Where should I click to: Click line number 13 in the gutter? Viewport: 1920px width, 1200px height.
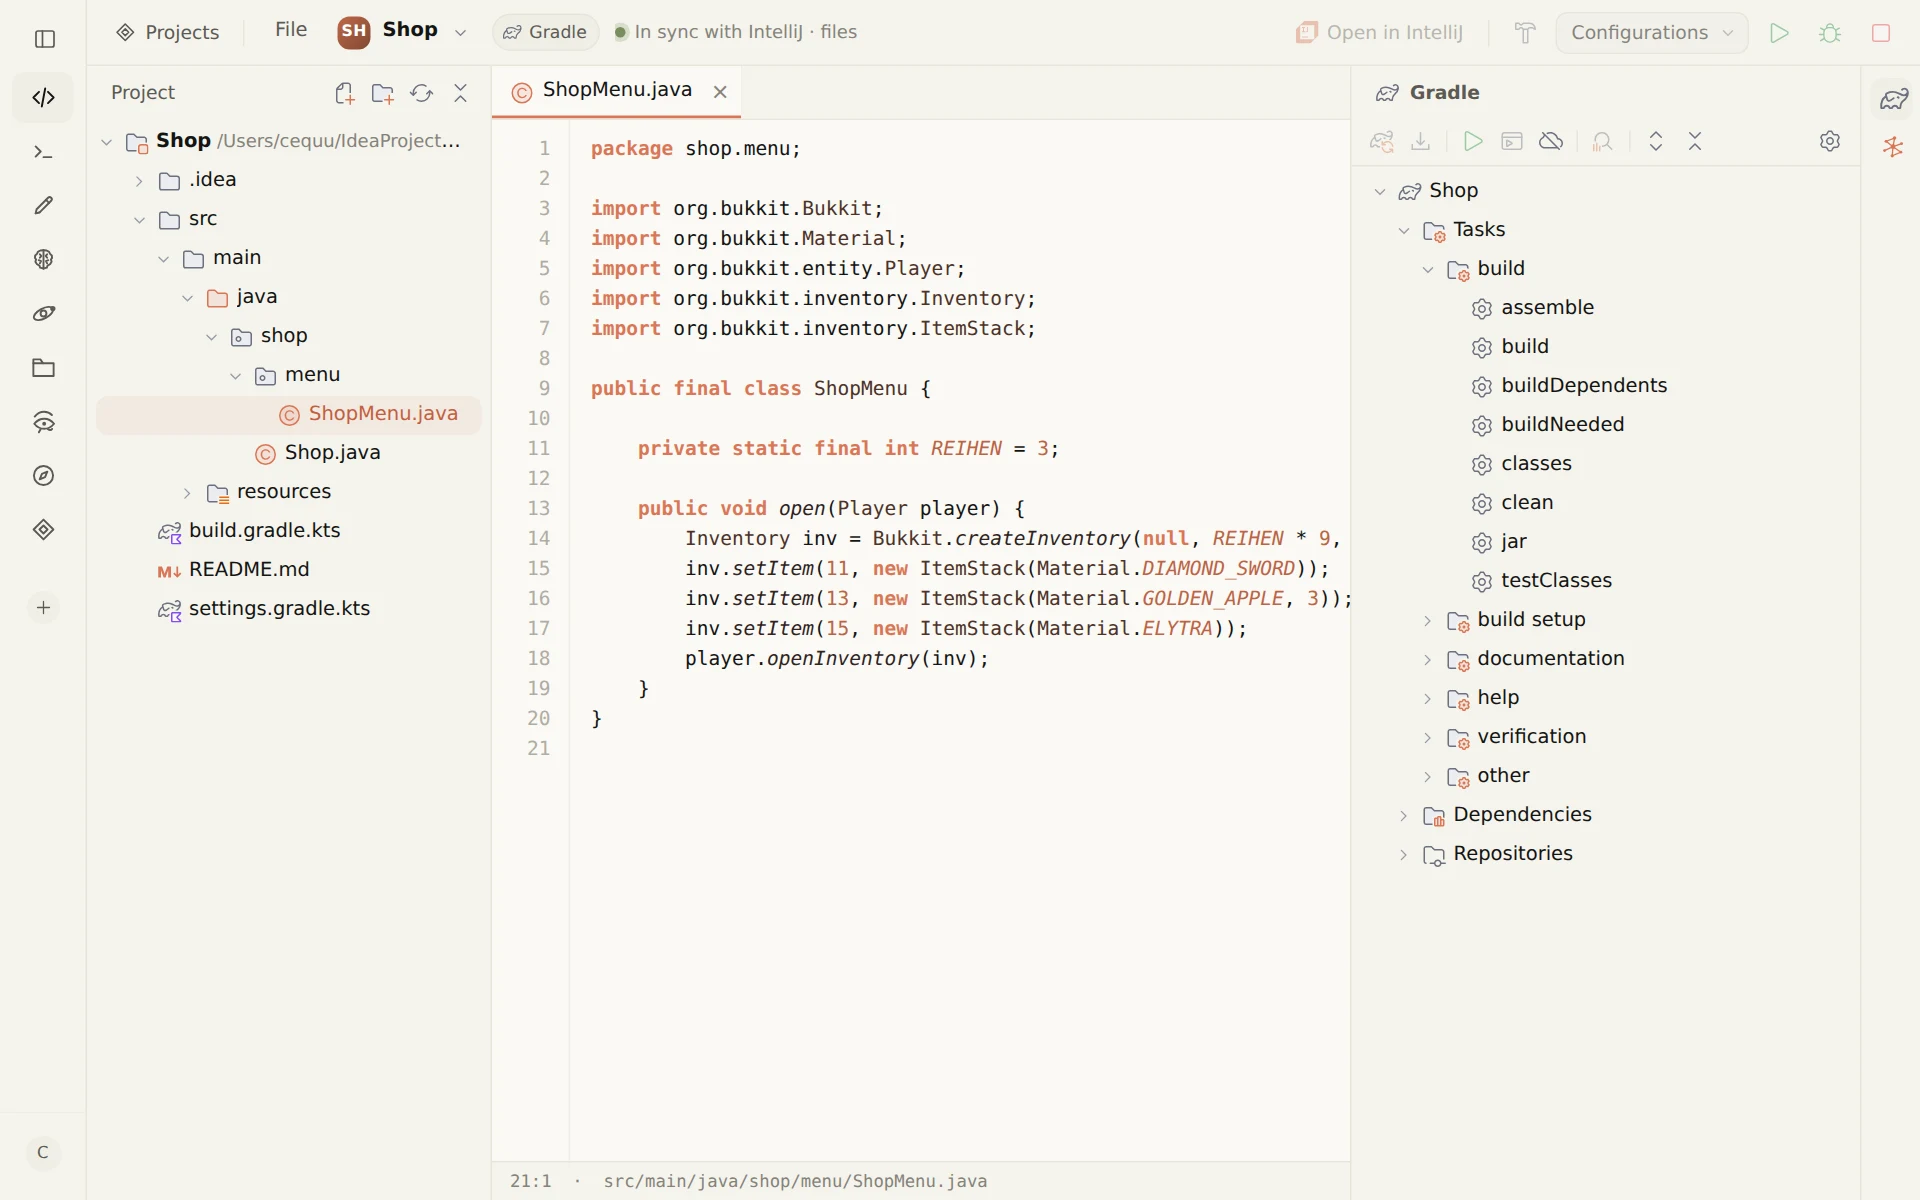tap(539, 508)
